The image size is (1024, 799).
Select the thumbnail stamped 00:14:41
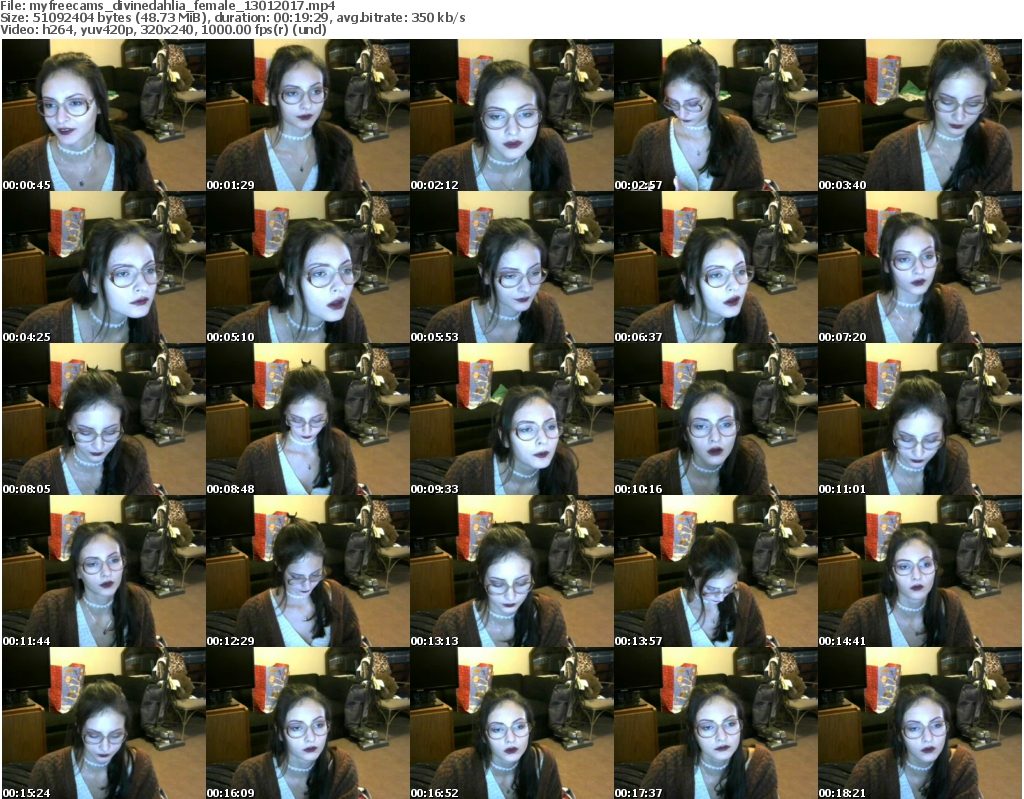[920, 572]
